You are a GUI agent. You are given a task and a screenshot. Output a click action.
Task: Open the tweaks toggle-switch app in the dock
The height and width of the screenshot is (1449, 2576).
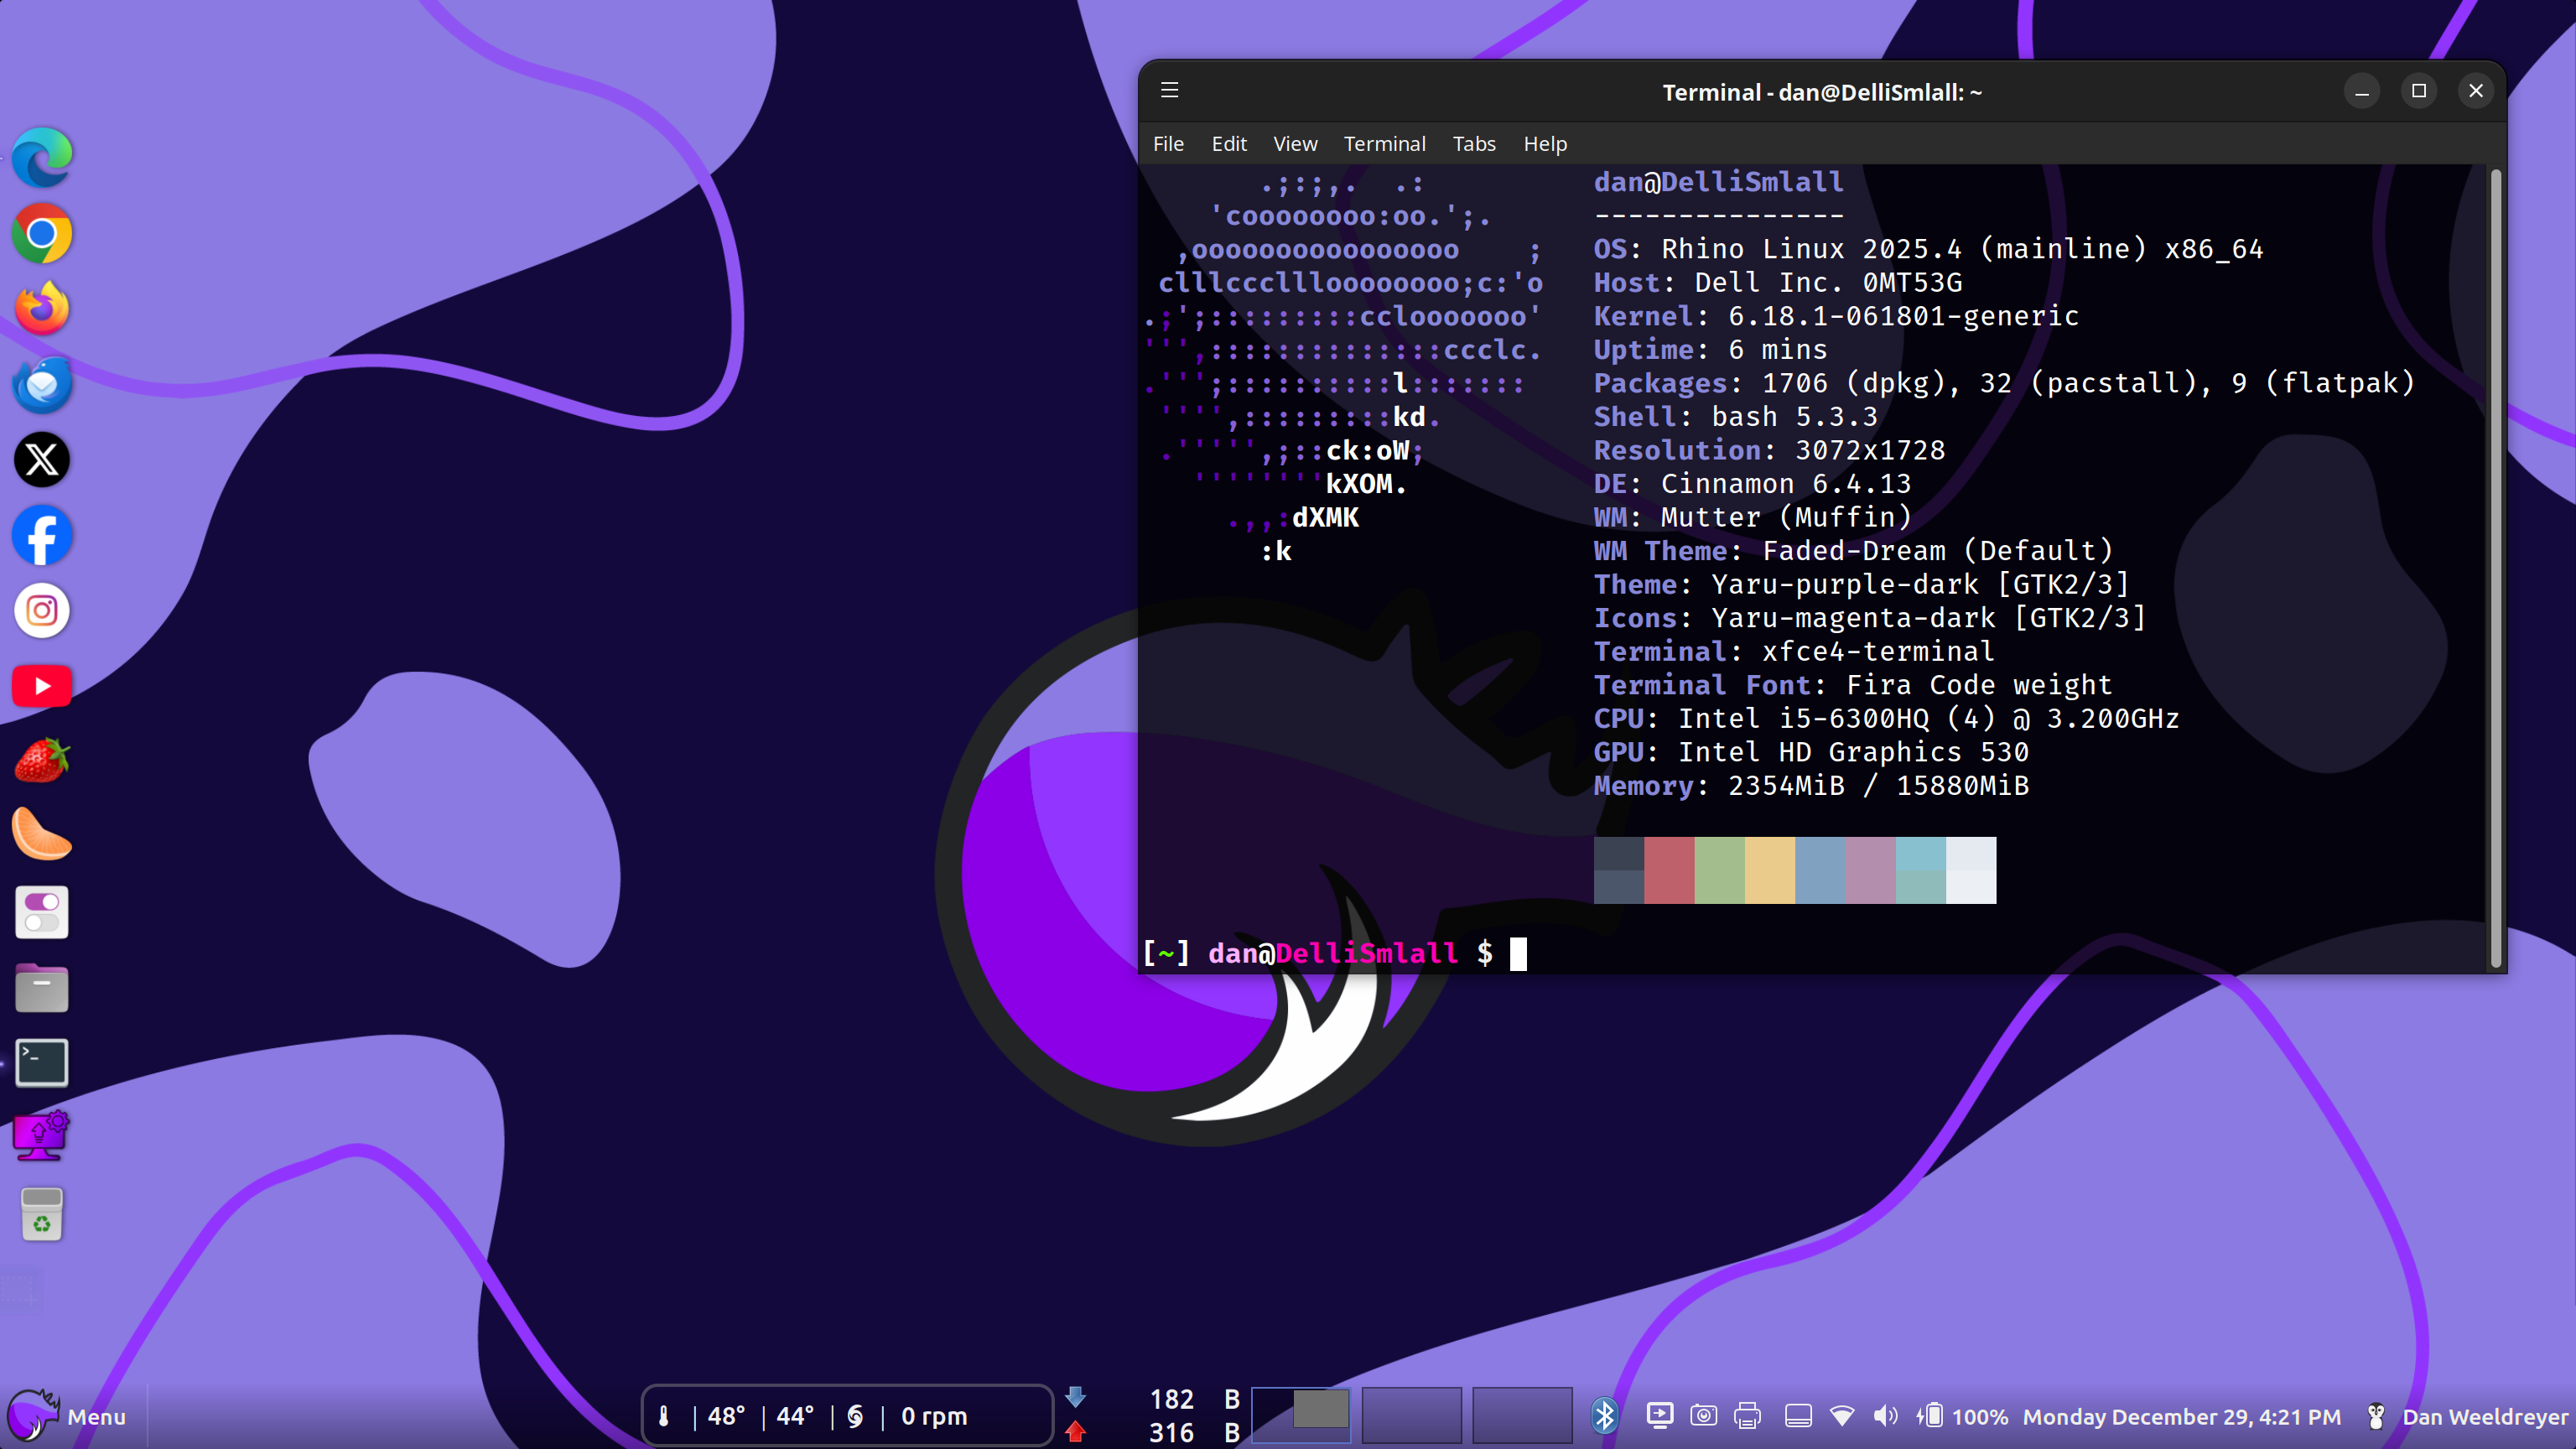[42, 912]
